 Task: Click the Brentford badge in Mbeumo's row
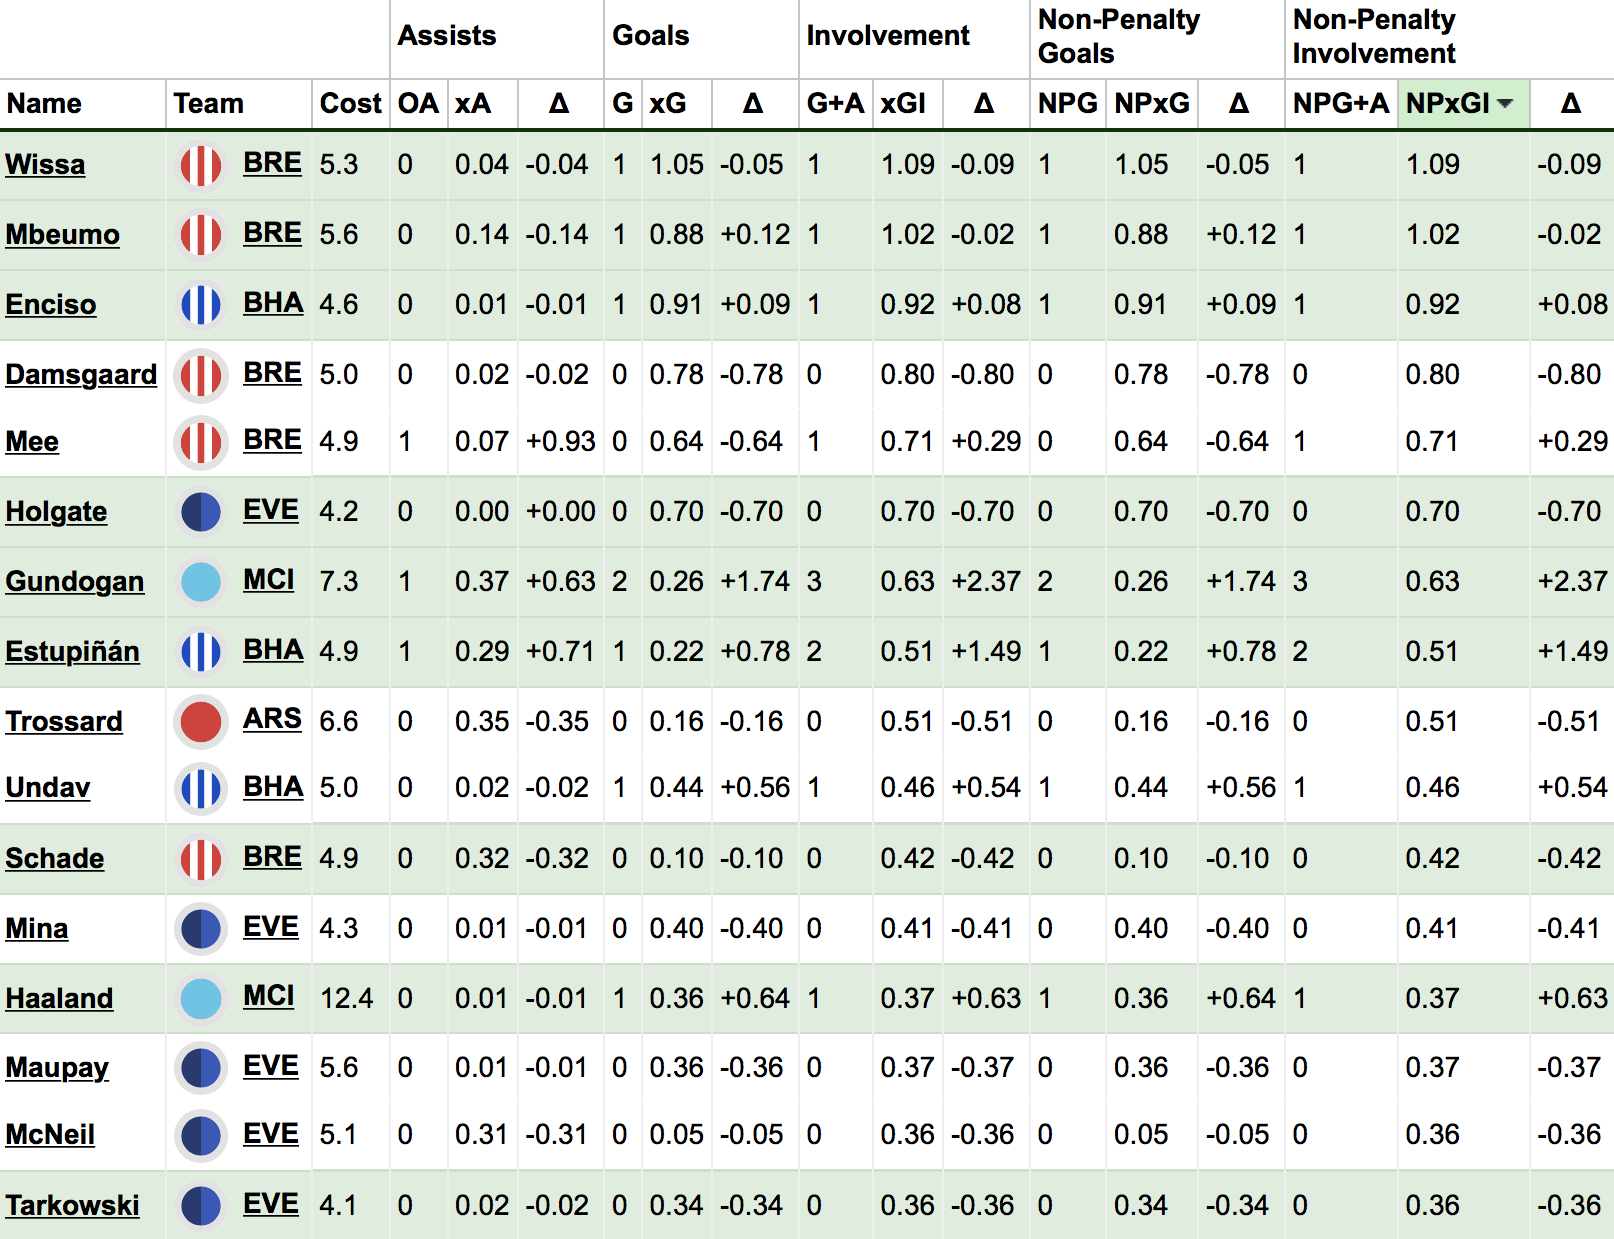[201, 235]
